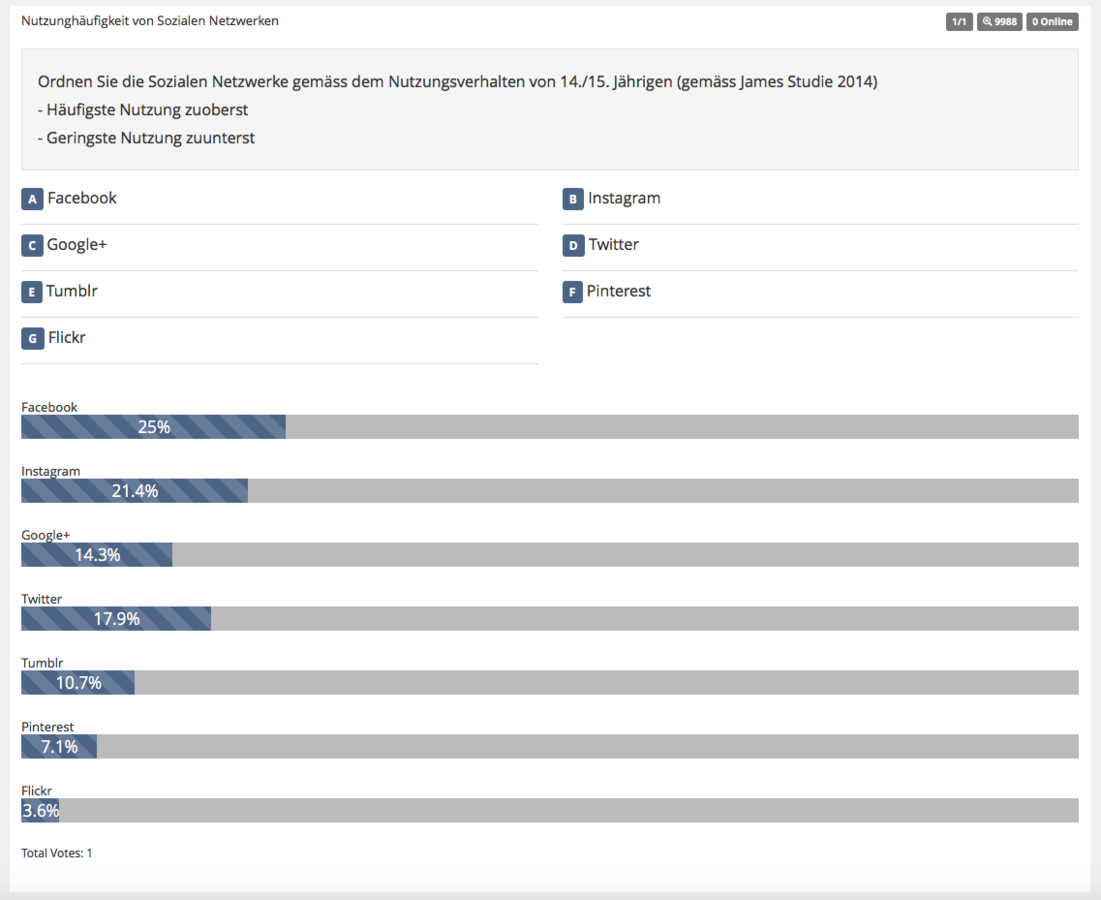
Task: Click the Instagram 21.4% result bar
Action: coord(134,491)
